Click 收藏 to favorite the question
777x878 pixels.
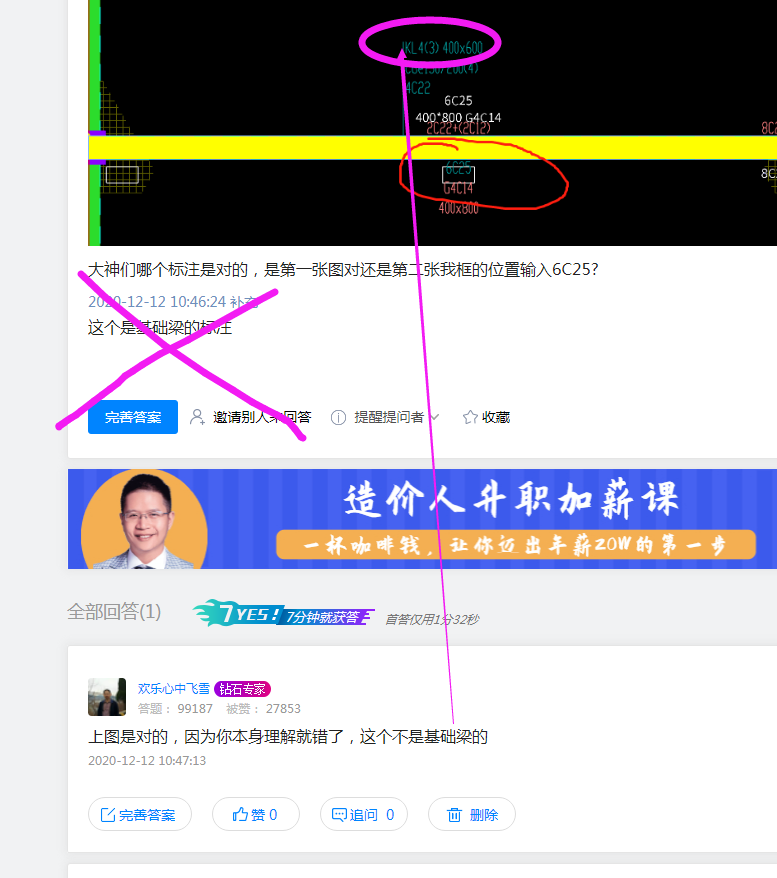[x=496, y=417]
